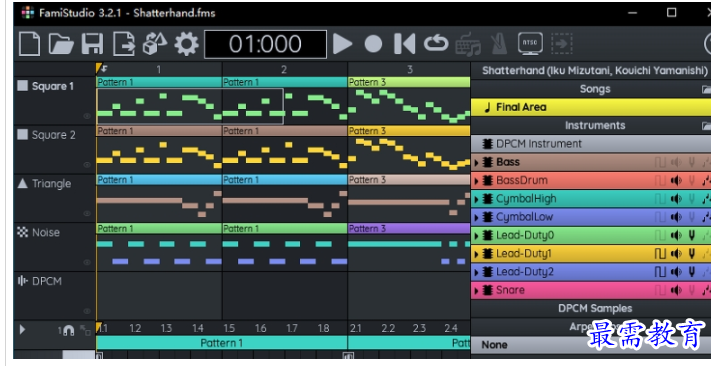Expand the CymbalHigh instrument
The width and height of the screenshot is (711, 366).
tap(477, 199)
